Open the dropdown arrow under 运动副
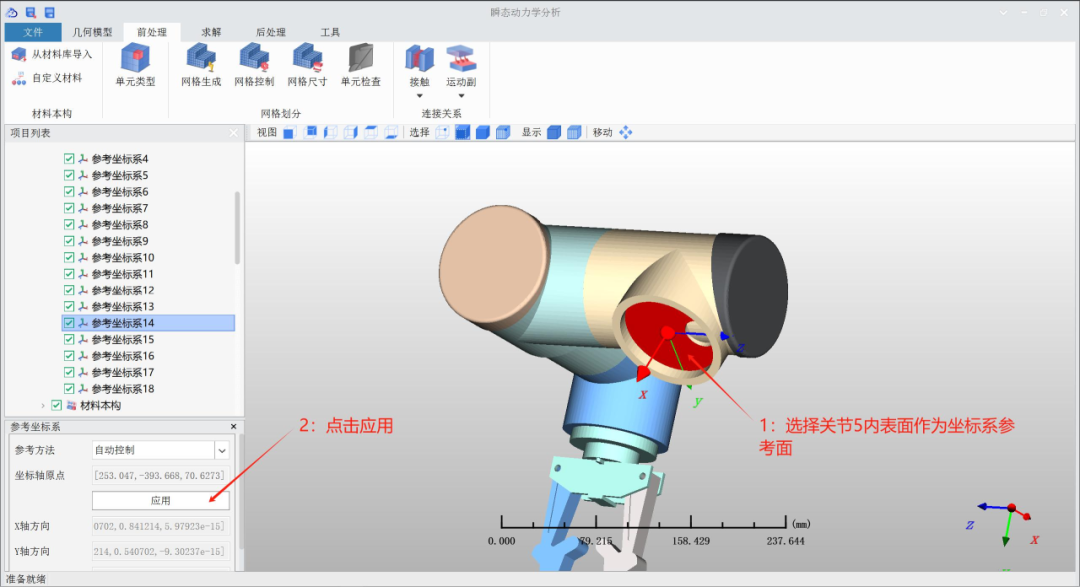Viewport: 1080px width, 587px height. (461, 96)
